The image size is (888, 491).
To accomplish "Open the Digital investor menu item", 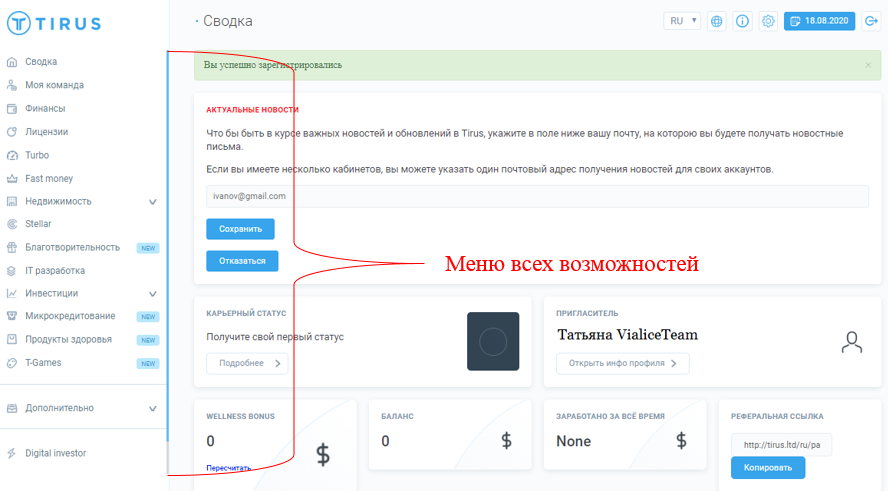I will click(x=56, y=453).
